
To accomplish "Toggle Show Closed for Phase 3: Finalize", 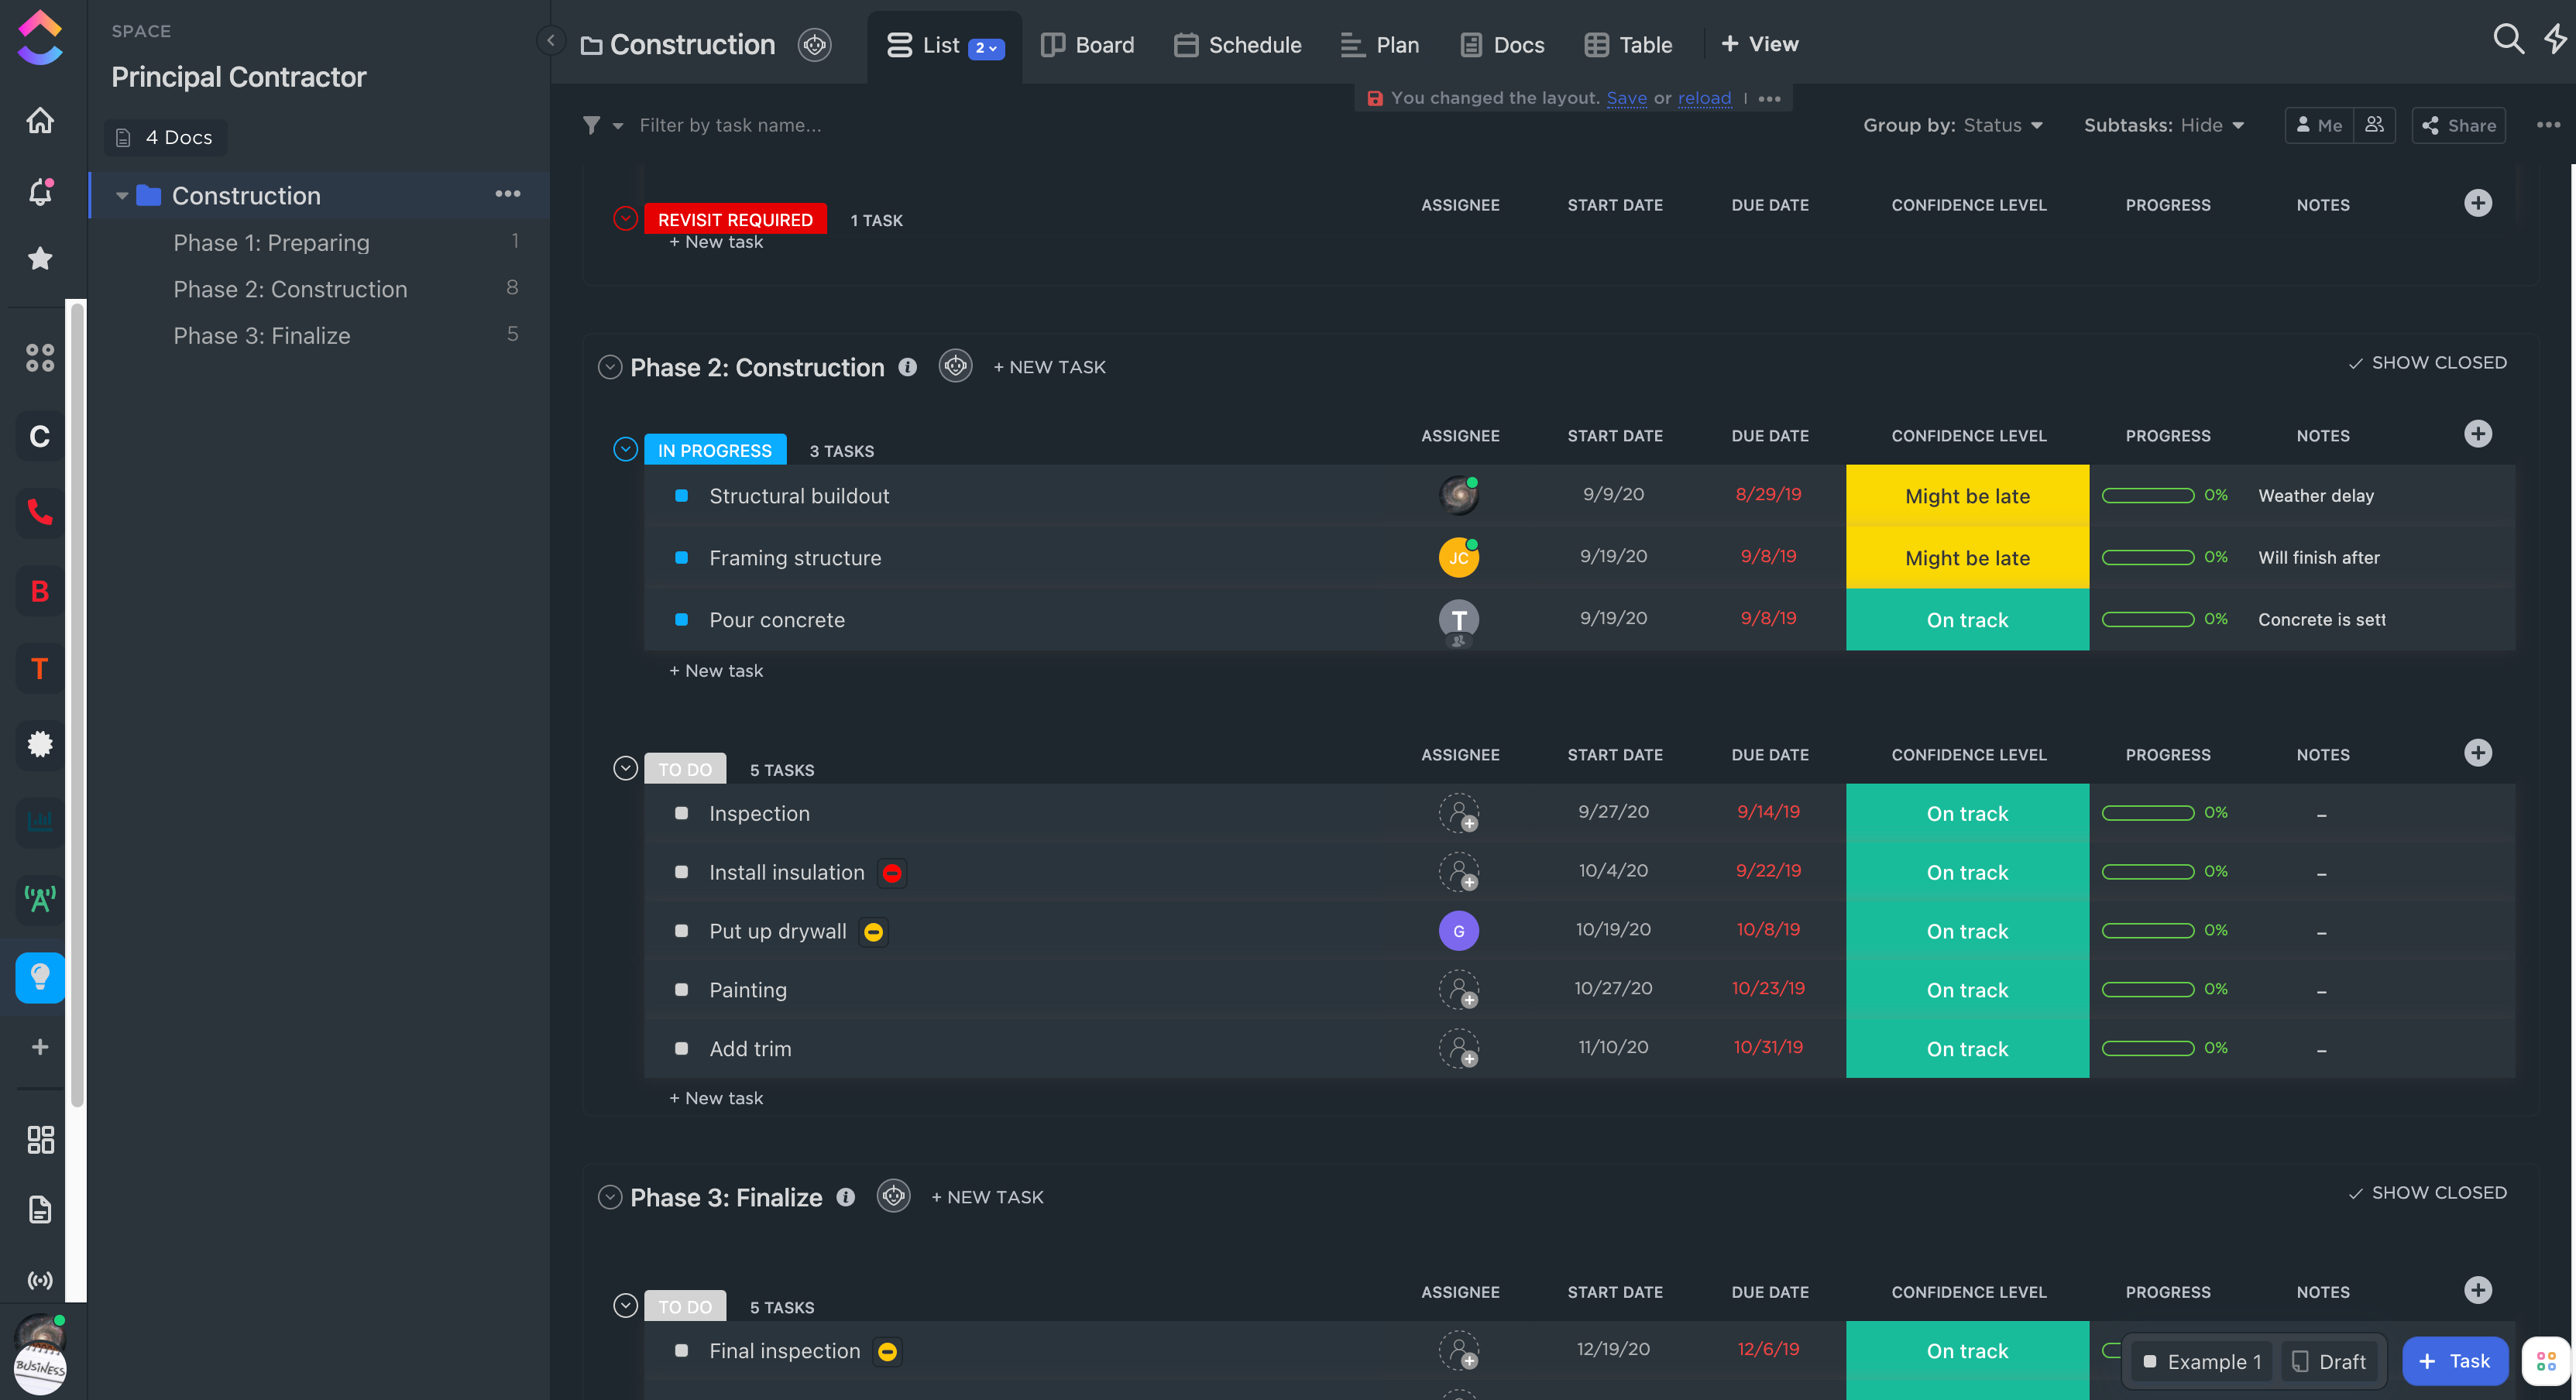I will pos(2427,1193).
